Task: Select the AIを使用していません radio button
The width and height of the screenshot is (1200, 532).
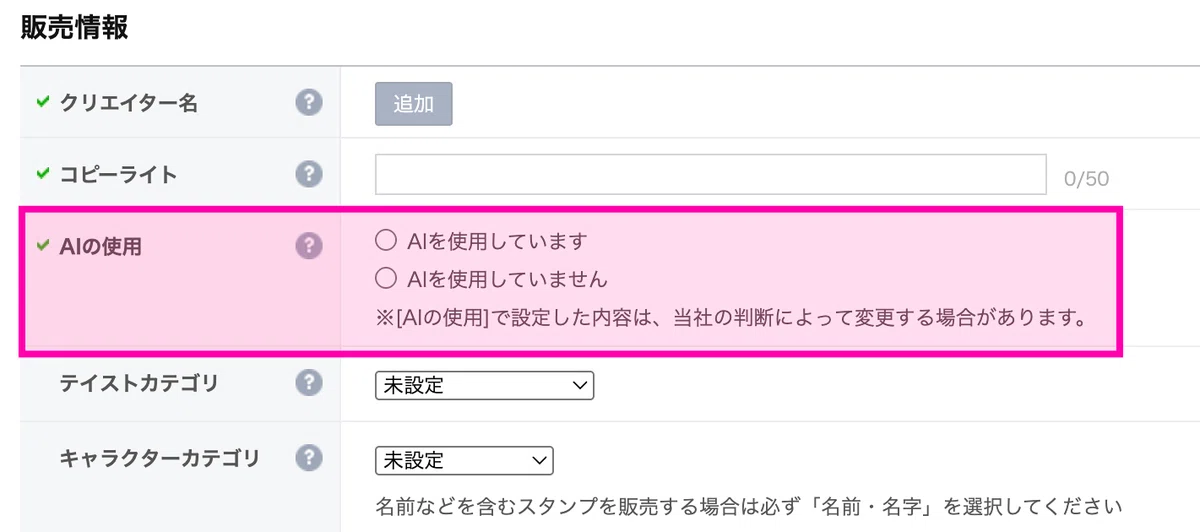Action: pyautogui.click(x=385, y=277)
